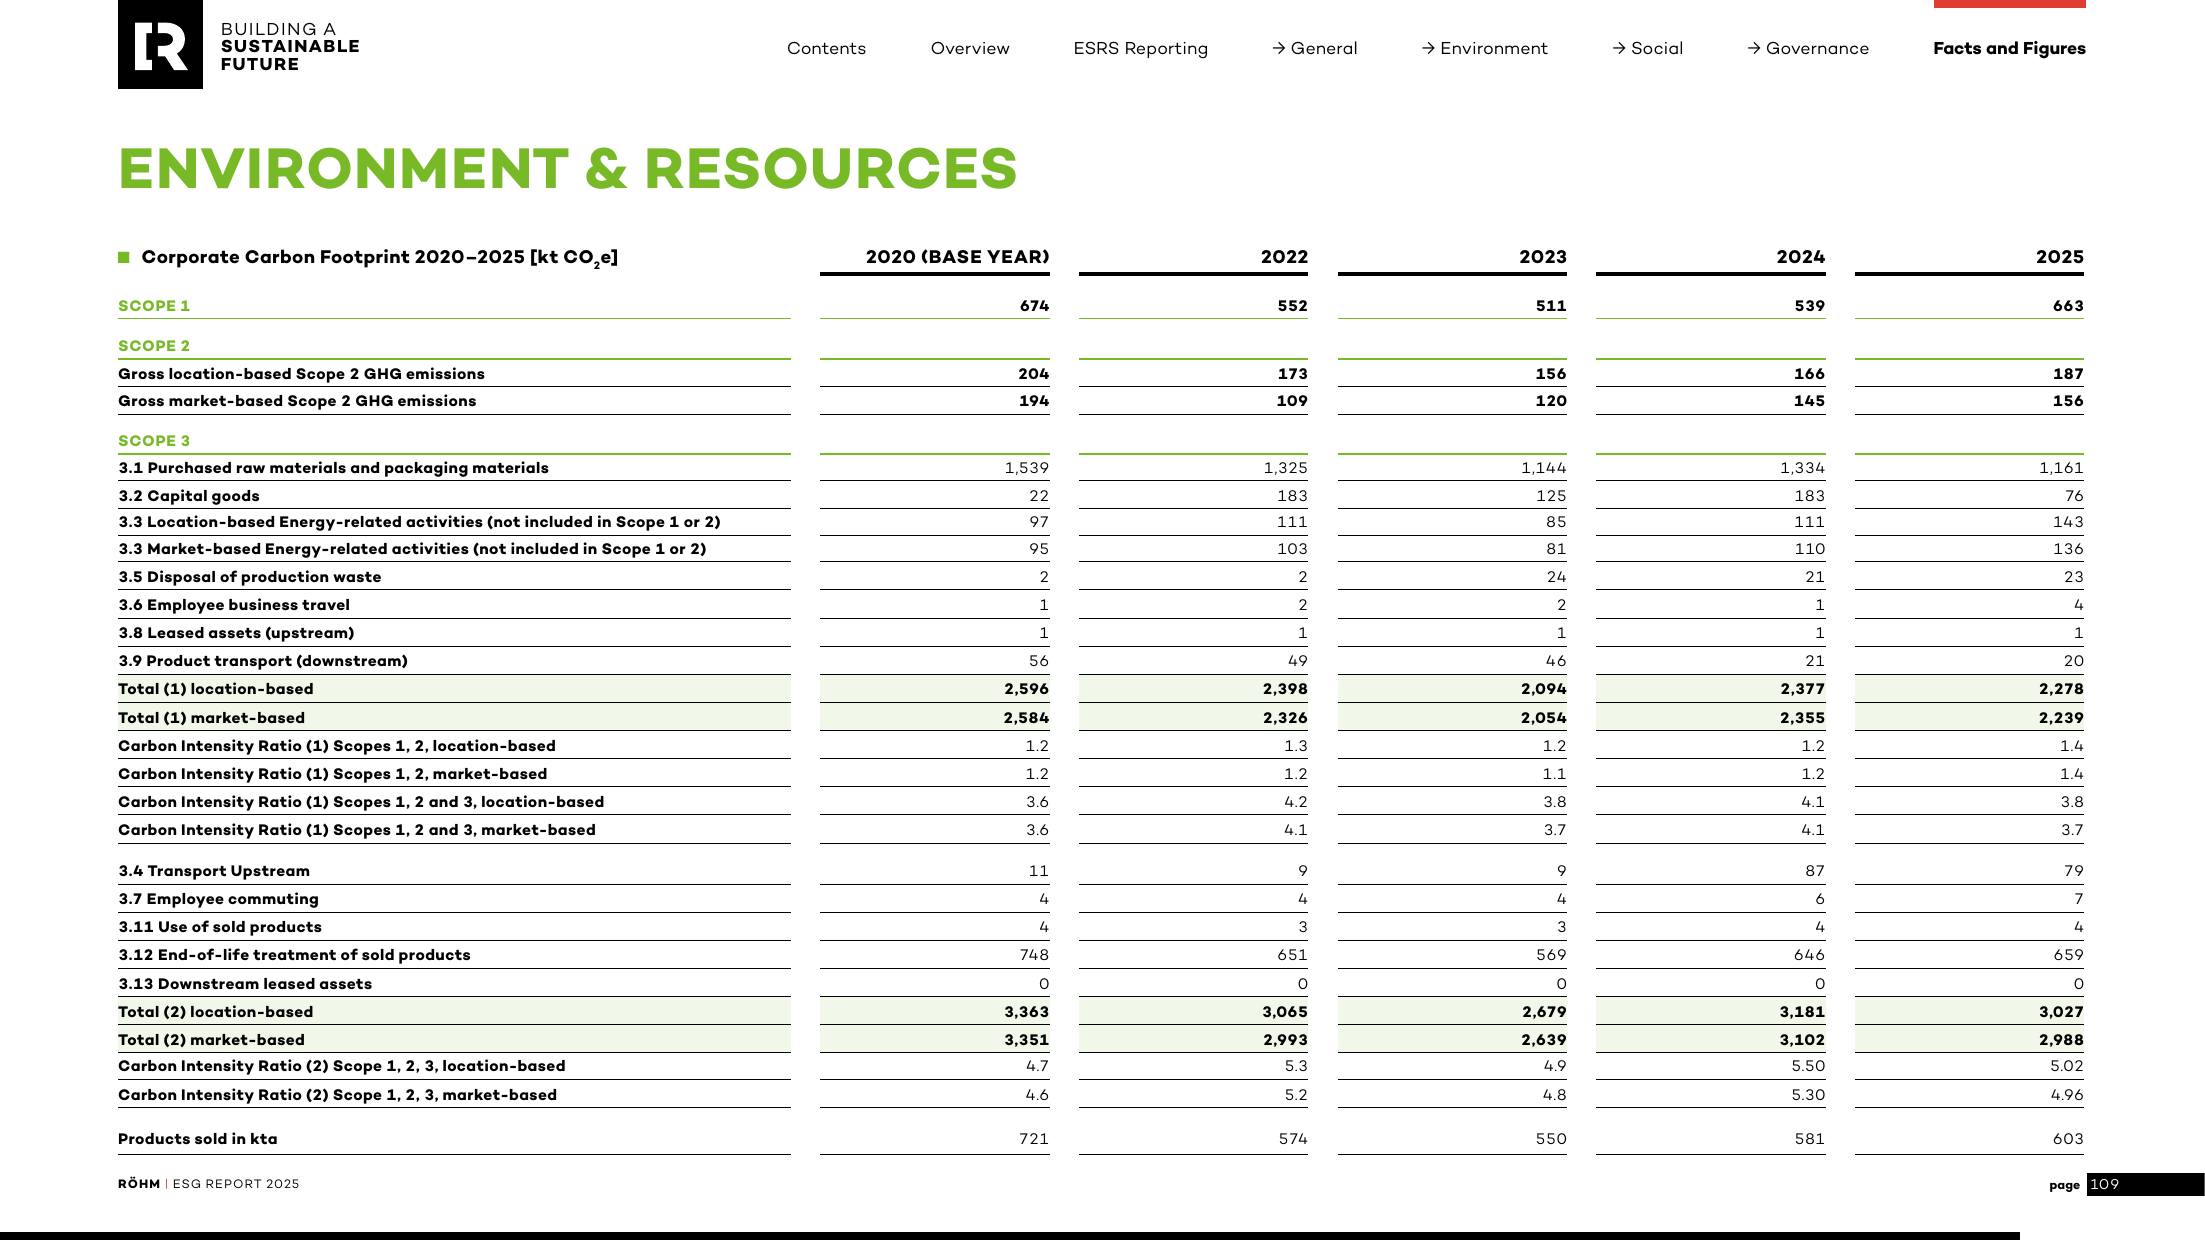
Task: Open ESRS Reporting in the navigation
Action: tap(1141, 49)
